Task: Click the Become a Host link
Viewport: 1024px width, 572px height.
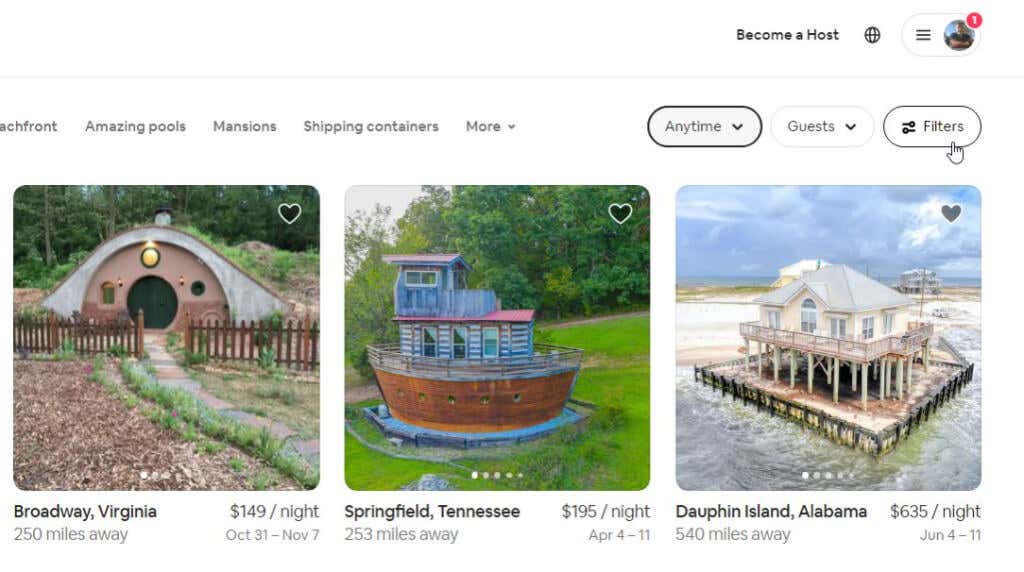Action: pyautogui.click(x=787, y=35)
